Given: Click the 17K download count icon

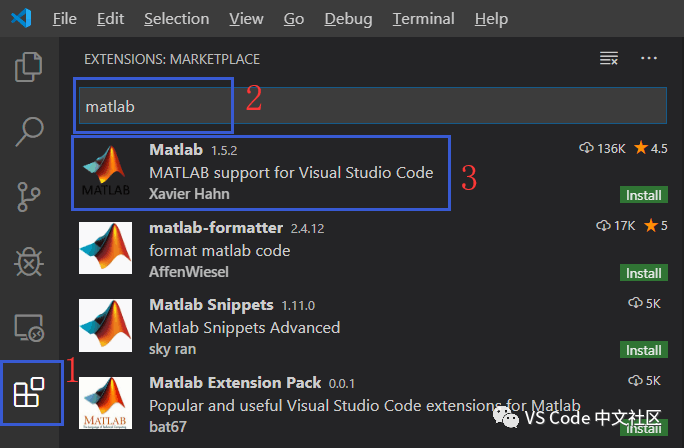Looking at the screenshot, I should [603, 225].
